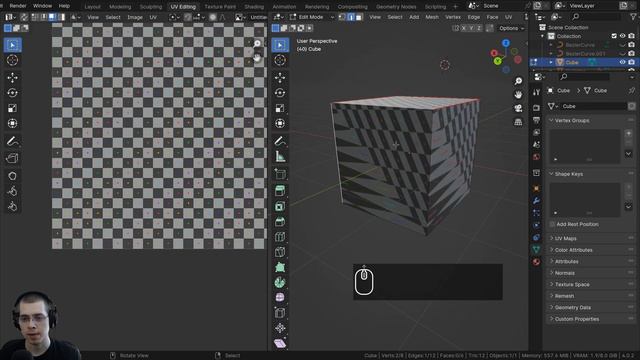
Task: Open Image menu in UV editor
Action: [135, 17]
